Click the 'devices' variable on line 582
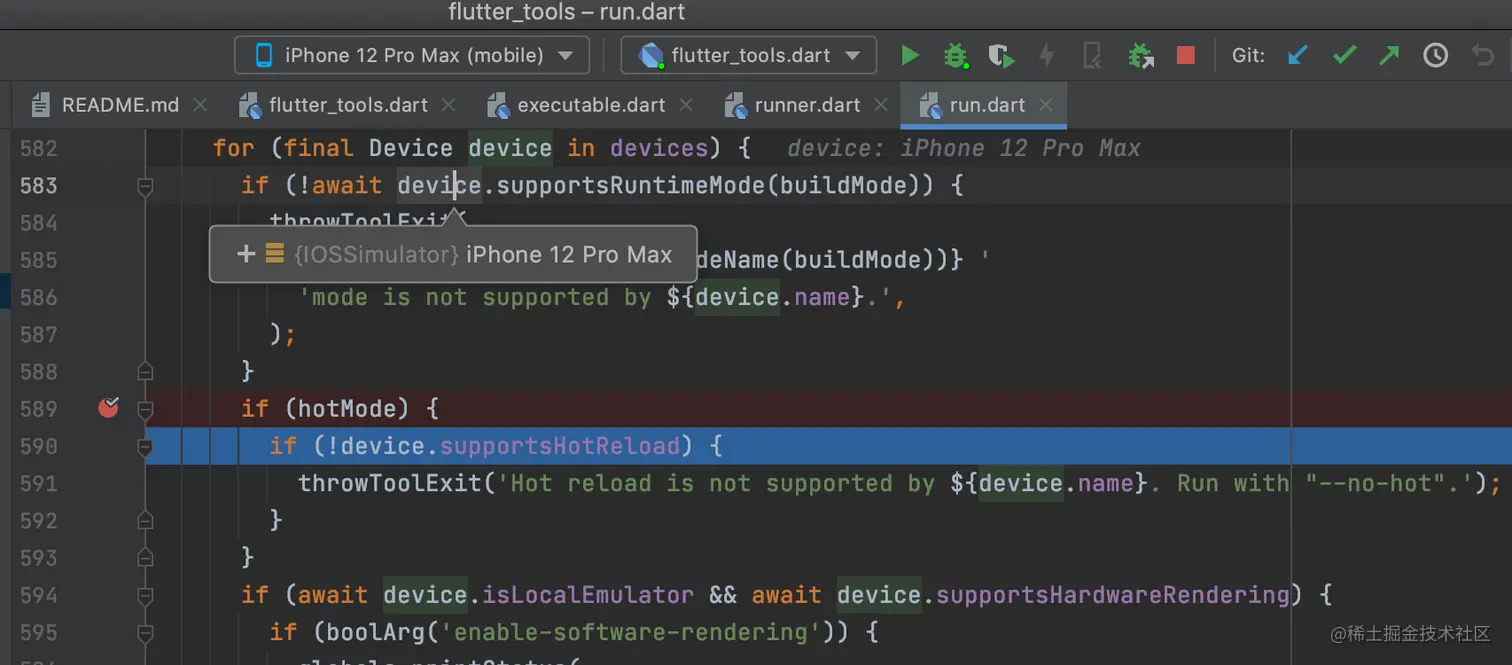 click(x=659, y=148)
